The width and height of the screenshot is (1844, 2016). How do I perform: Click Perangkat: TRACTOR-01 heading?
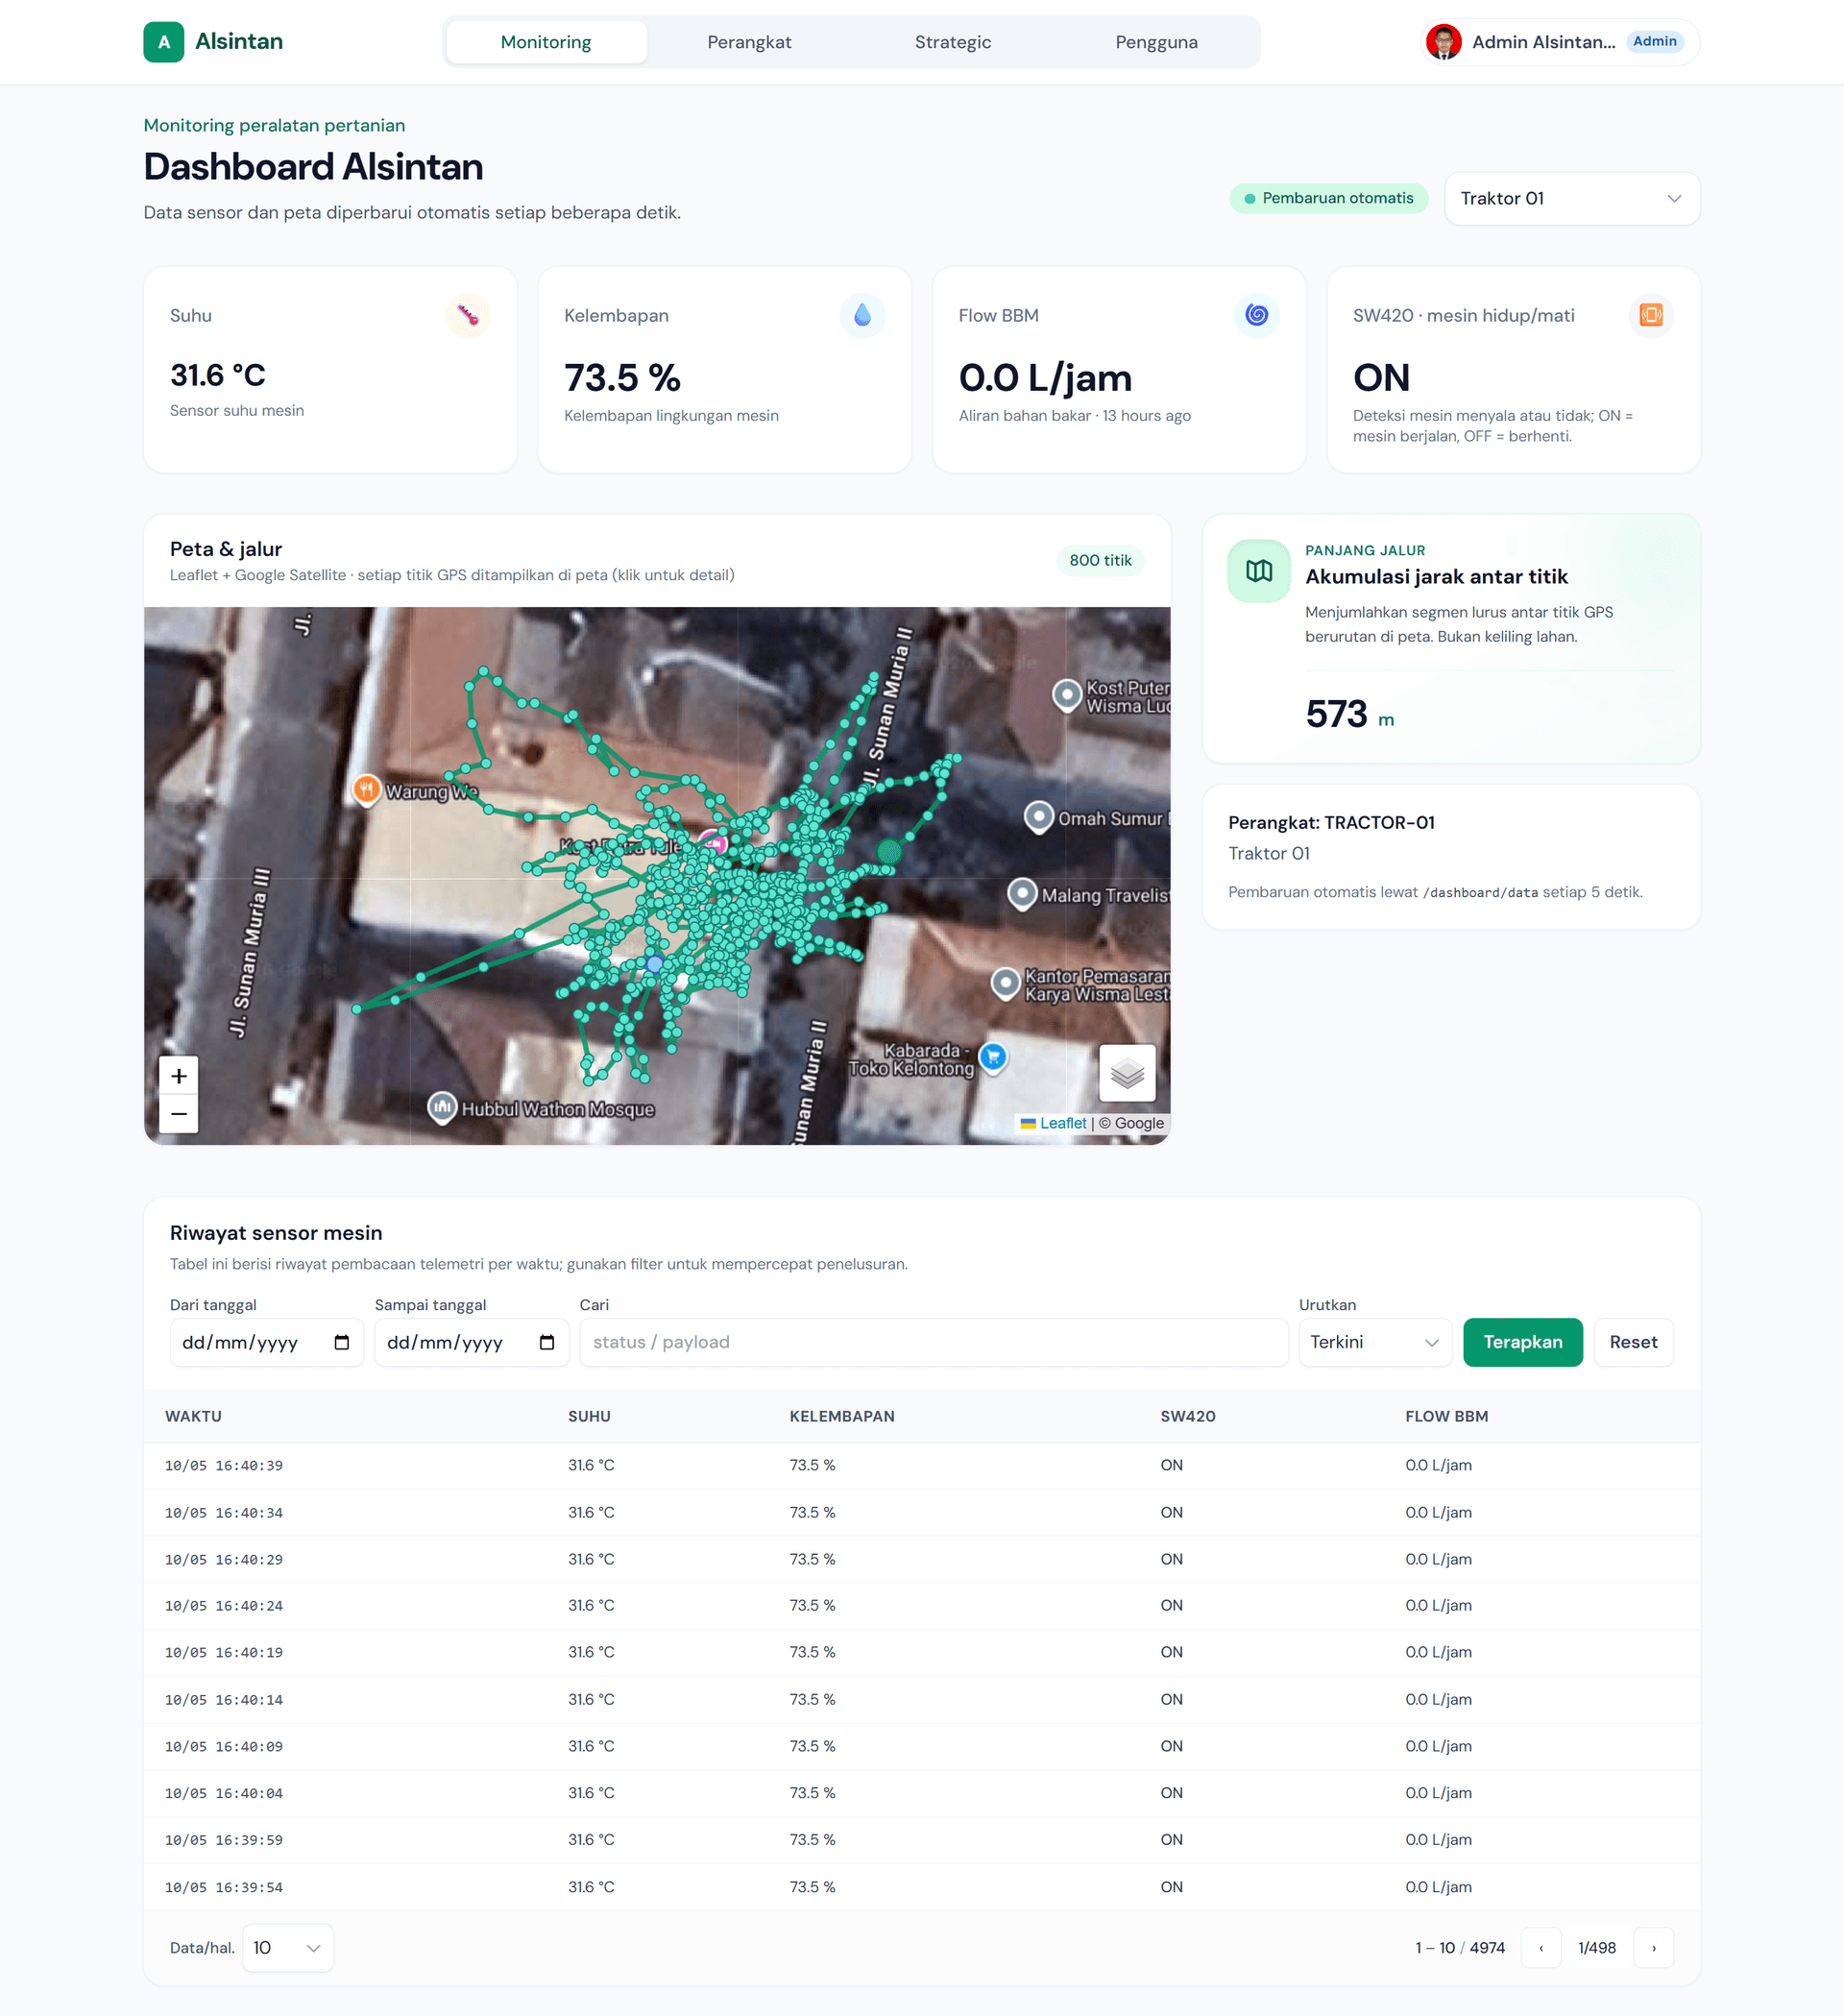1331,823
